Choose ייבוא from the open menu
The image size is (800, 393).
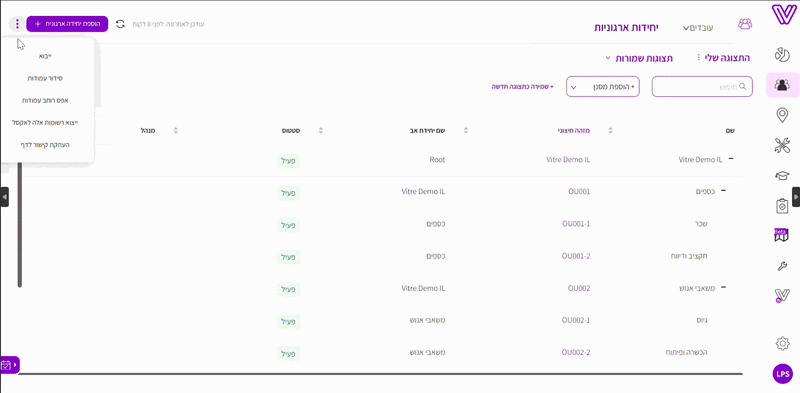(45, 56)
